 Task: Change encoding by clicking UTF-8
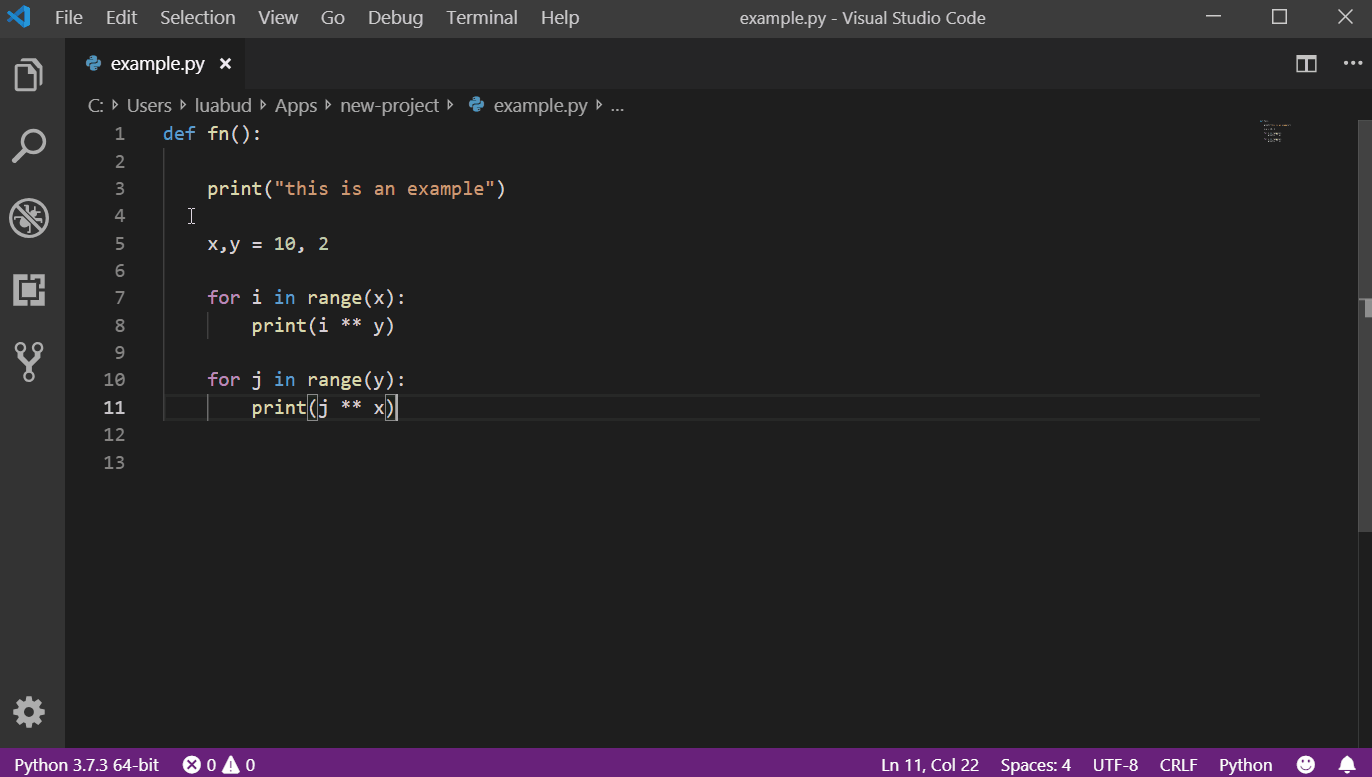click(x=1115, y=764)
